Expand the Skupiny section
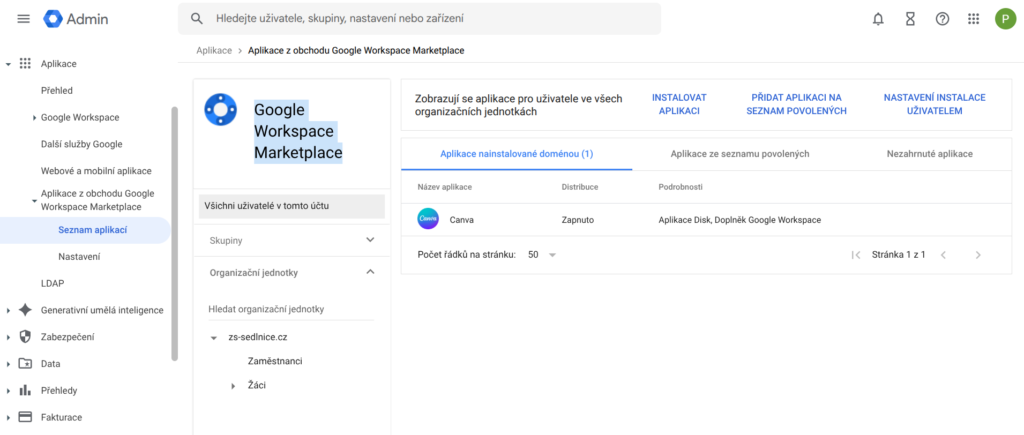This screenshot has height=435, width=1024. 370,240
